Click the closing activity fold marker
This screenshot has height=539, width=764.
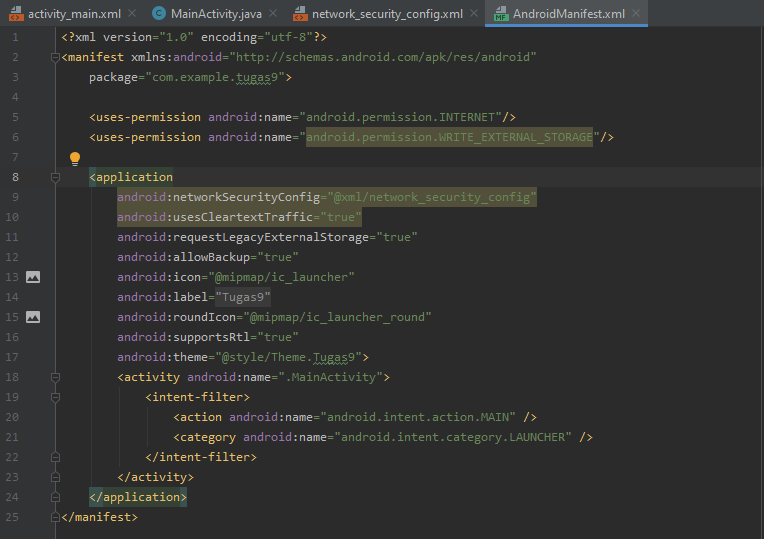55,477
